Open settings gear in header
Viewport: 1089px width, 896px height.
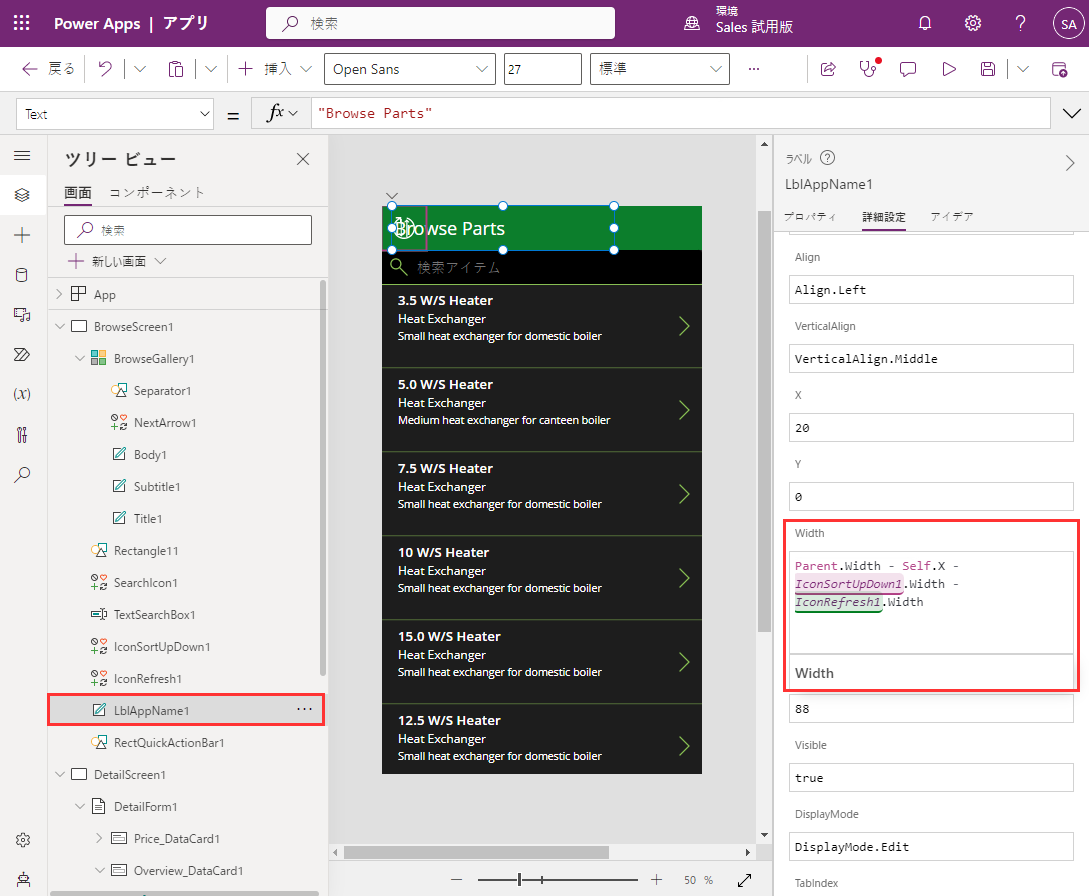[x=972, y=24]
